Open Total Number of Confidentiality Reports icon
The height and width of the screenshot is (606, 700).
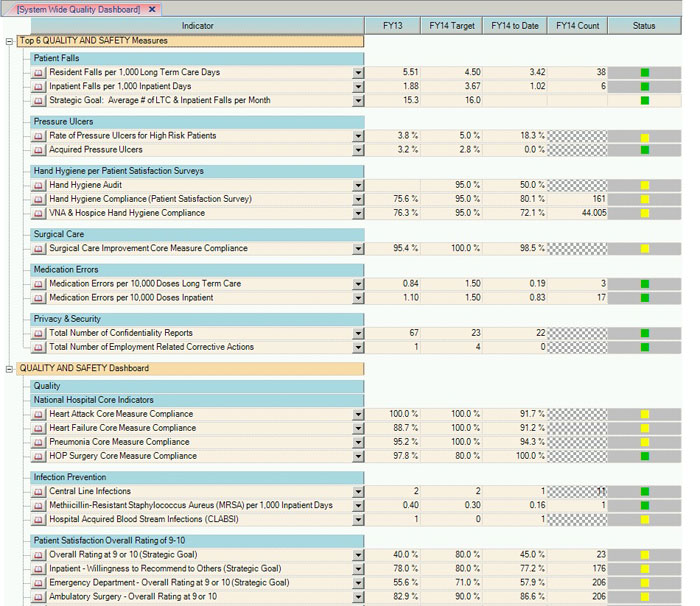(x=38, y=333)
